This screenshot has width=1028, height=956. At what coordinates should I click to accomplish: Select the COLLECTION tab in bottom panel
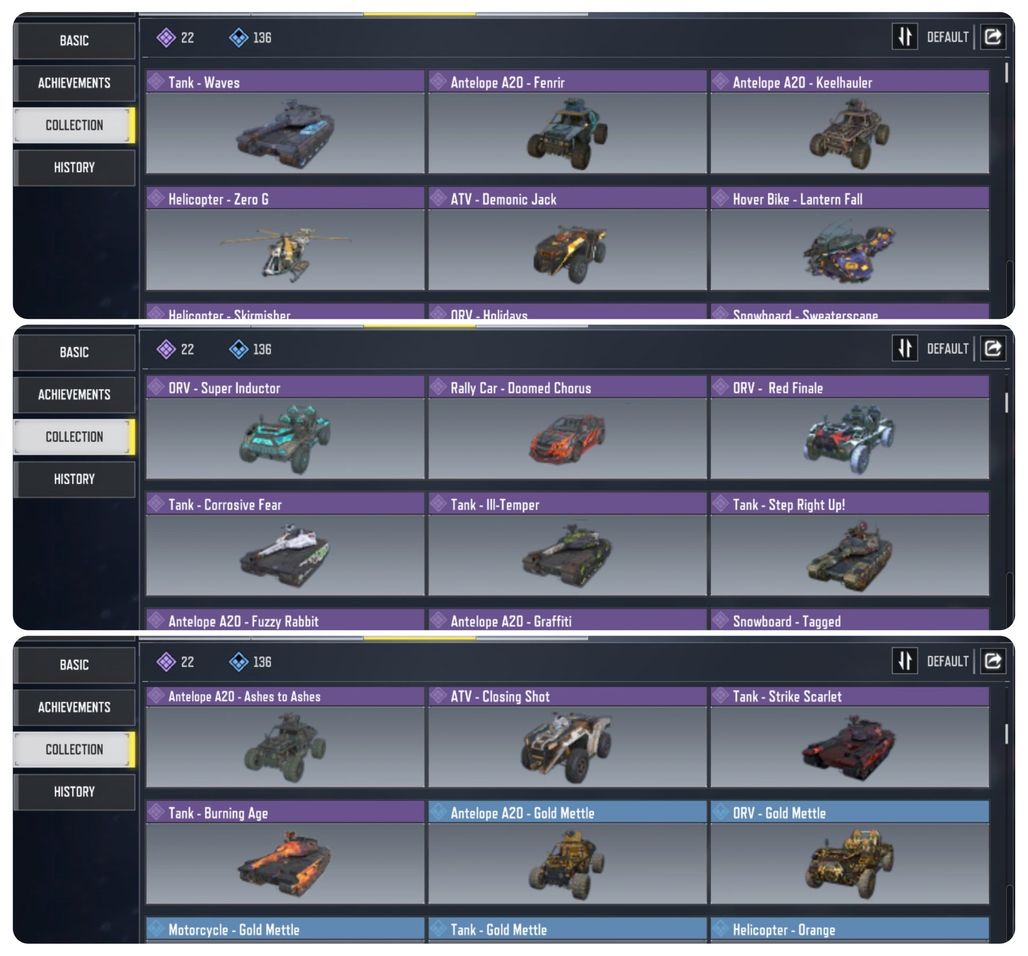[x=74, y=749]
